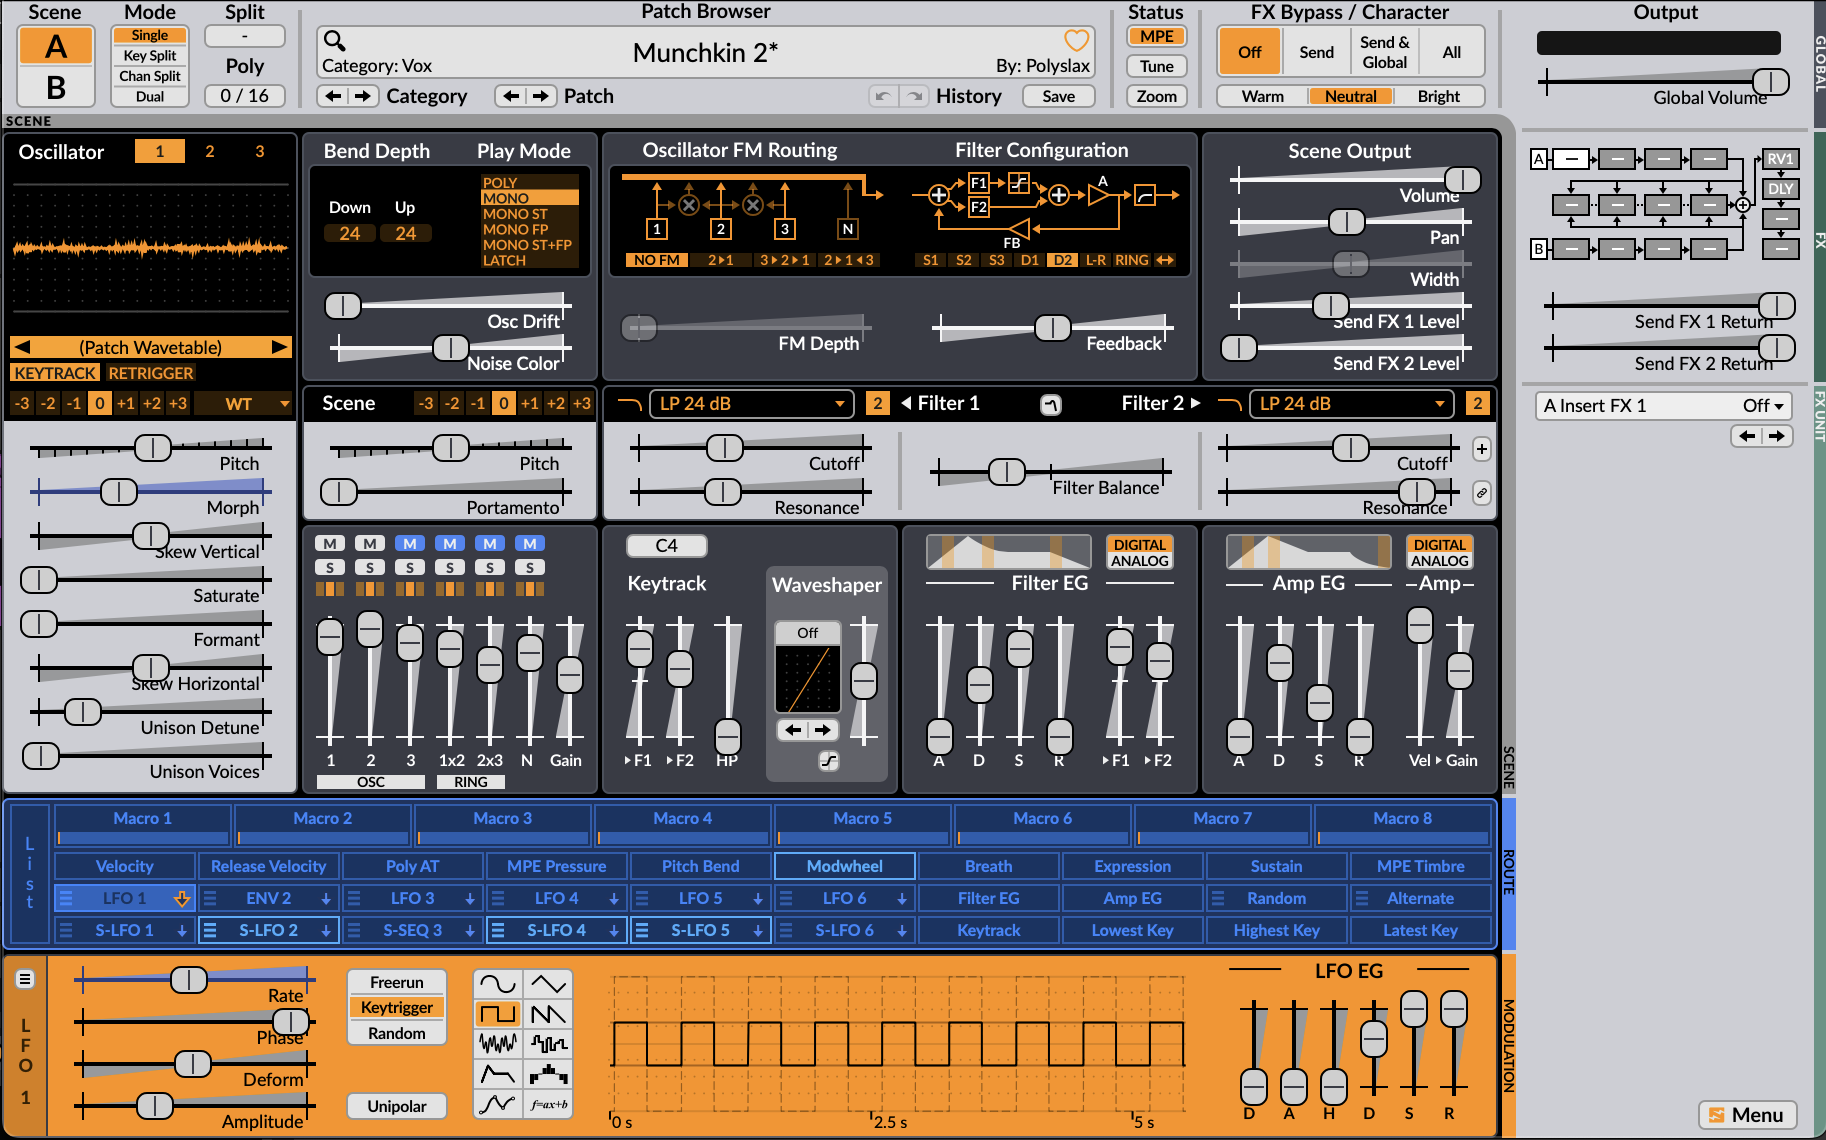Favorite the patch with the heart icon
Viewport: 1826px width, 1140px height.
[1076, 41]
